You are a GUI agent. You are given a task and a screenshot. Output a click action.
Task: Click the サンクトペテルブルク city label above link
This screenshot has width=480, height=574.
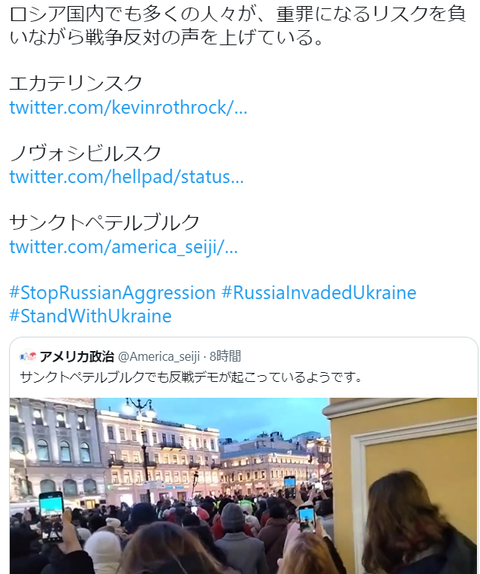point(104,223)
